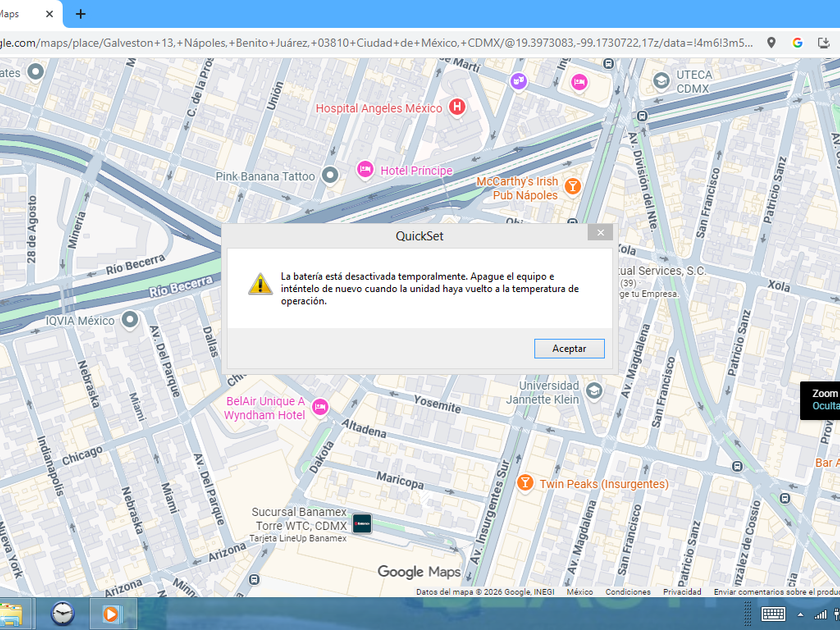Close the Maps browser tab
The image size is (840, 630).
49,14
